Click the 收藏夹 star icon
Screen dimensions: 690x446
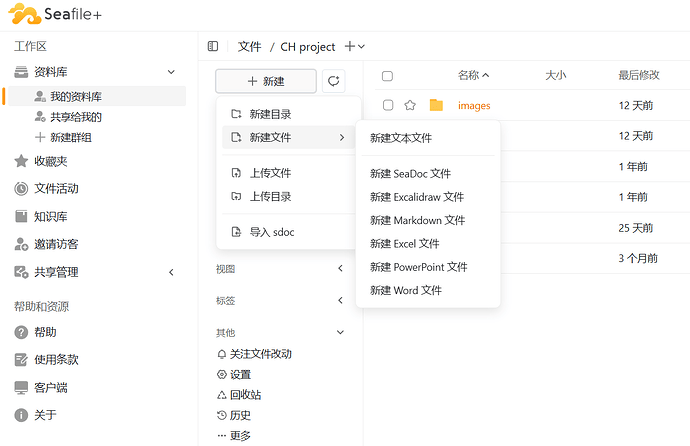pos(21,161)
